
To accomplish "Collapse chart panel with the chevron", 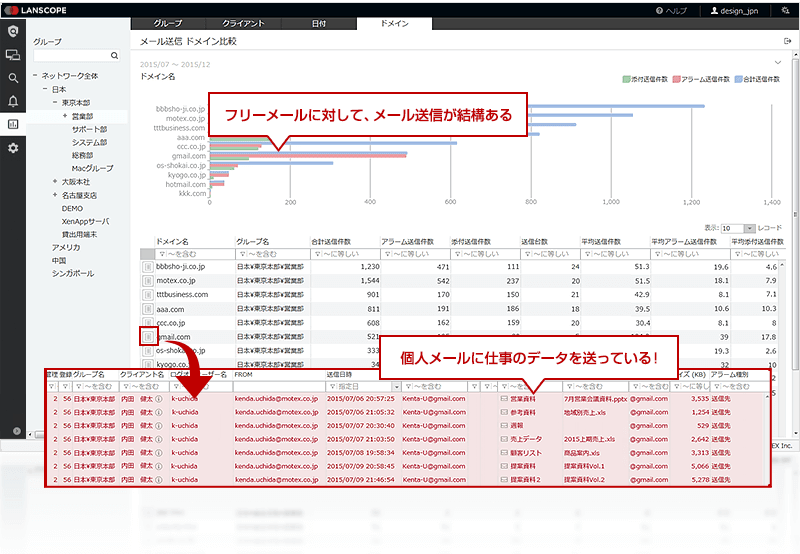I will pos(778,62).
